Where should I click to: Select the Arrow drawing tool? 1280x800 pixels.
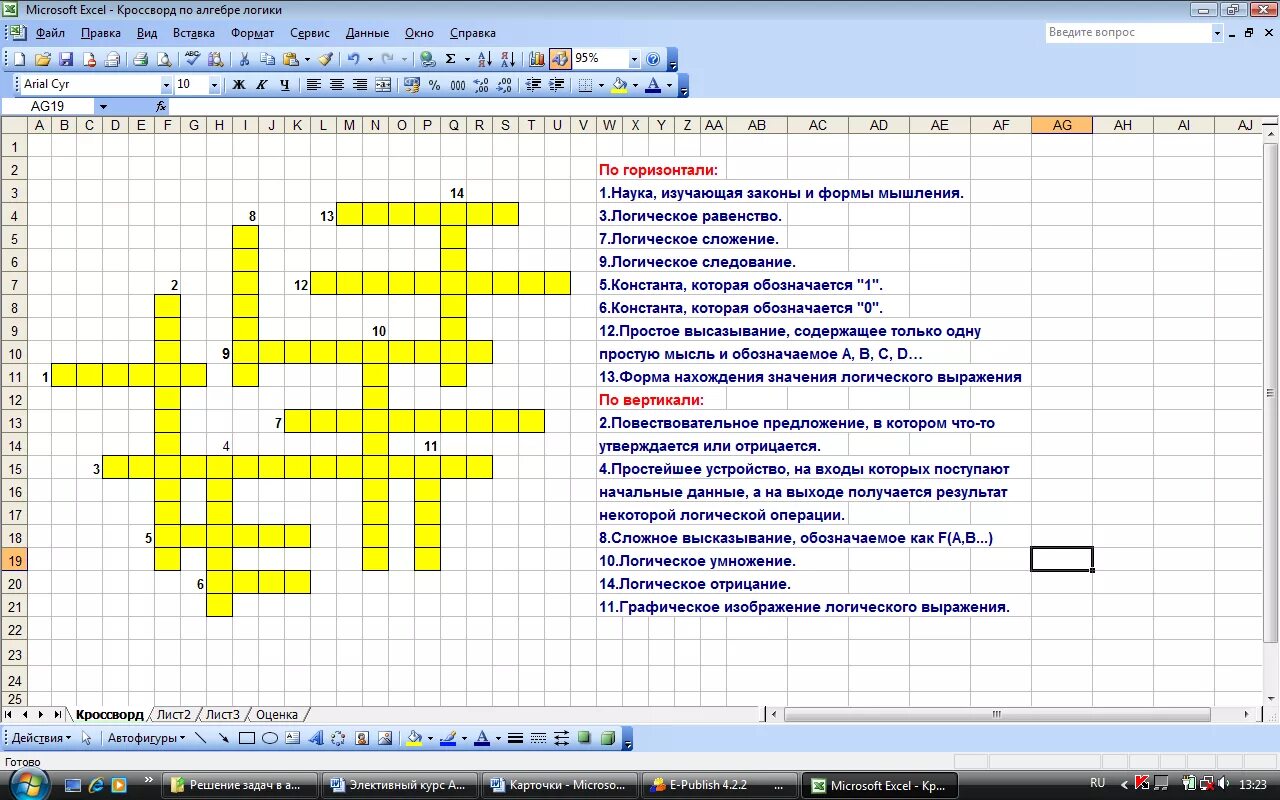click(x=224, y=739)
